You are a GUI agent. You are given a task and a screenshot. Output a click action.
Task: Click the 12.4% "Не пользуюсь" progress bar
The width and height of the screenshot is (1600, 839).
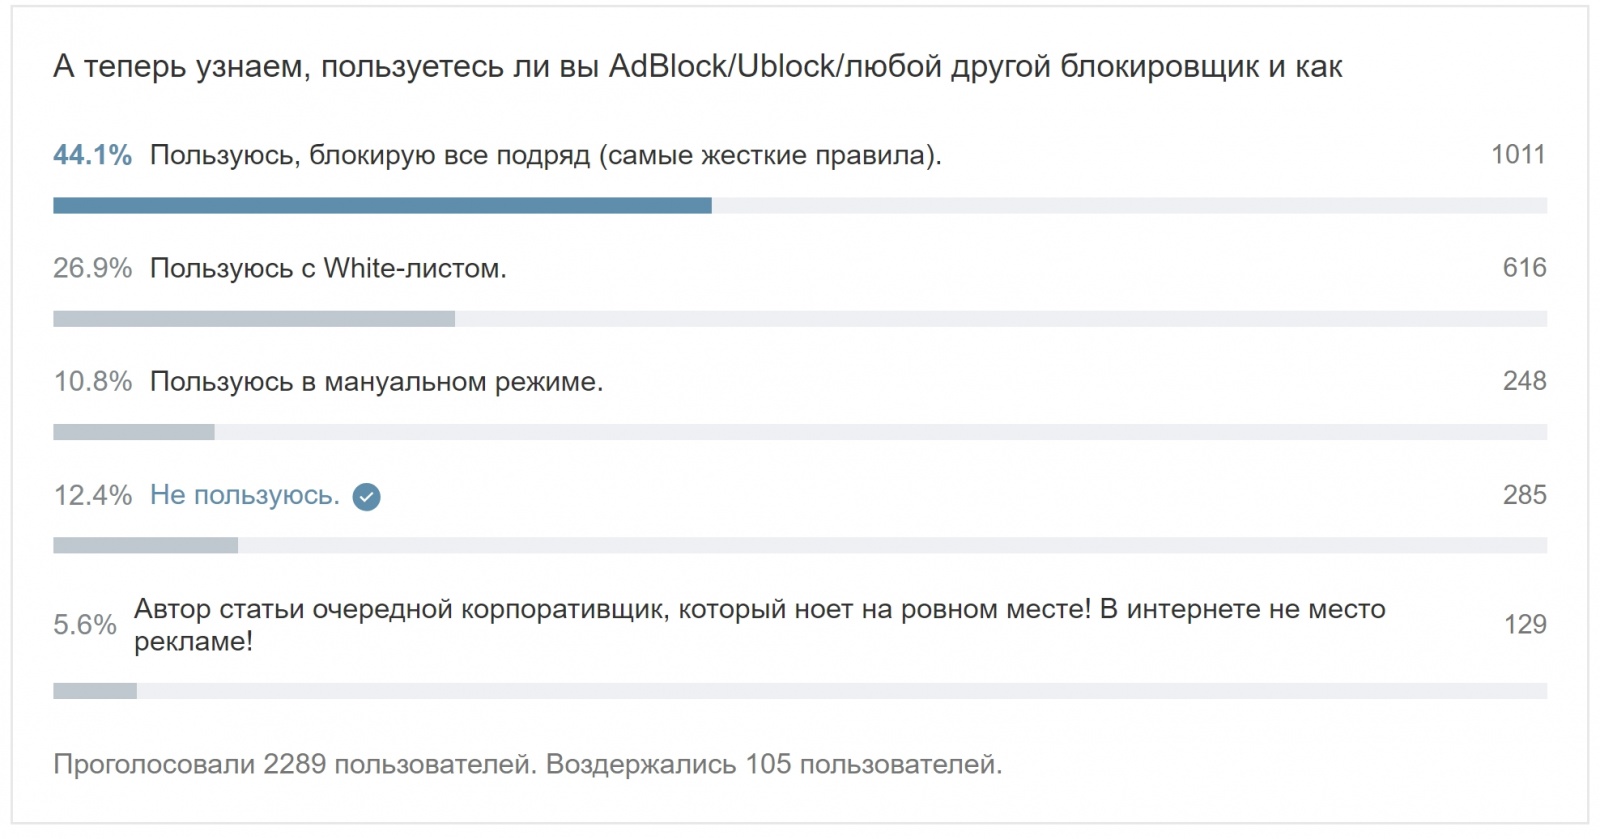pos(146,546)
